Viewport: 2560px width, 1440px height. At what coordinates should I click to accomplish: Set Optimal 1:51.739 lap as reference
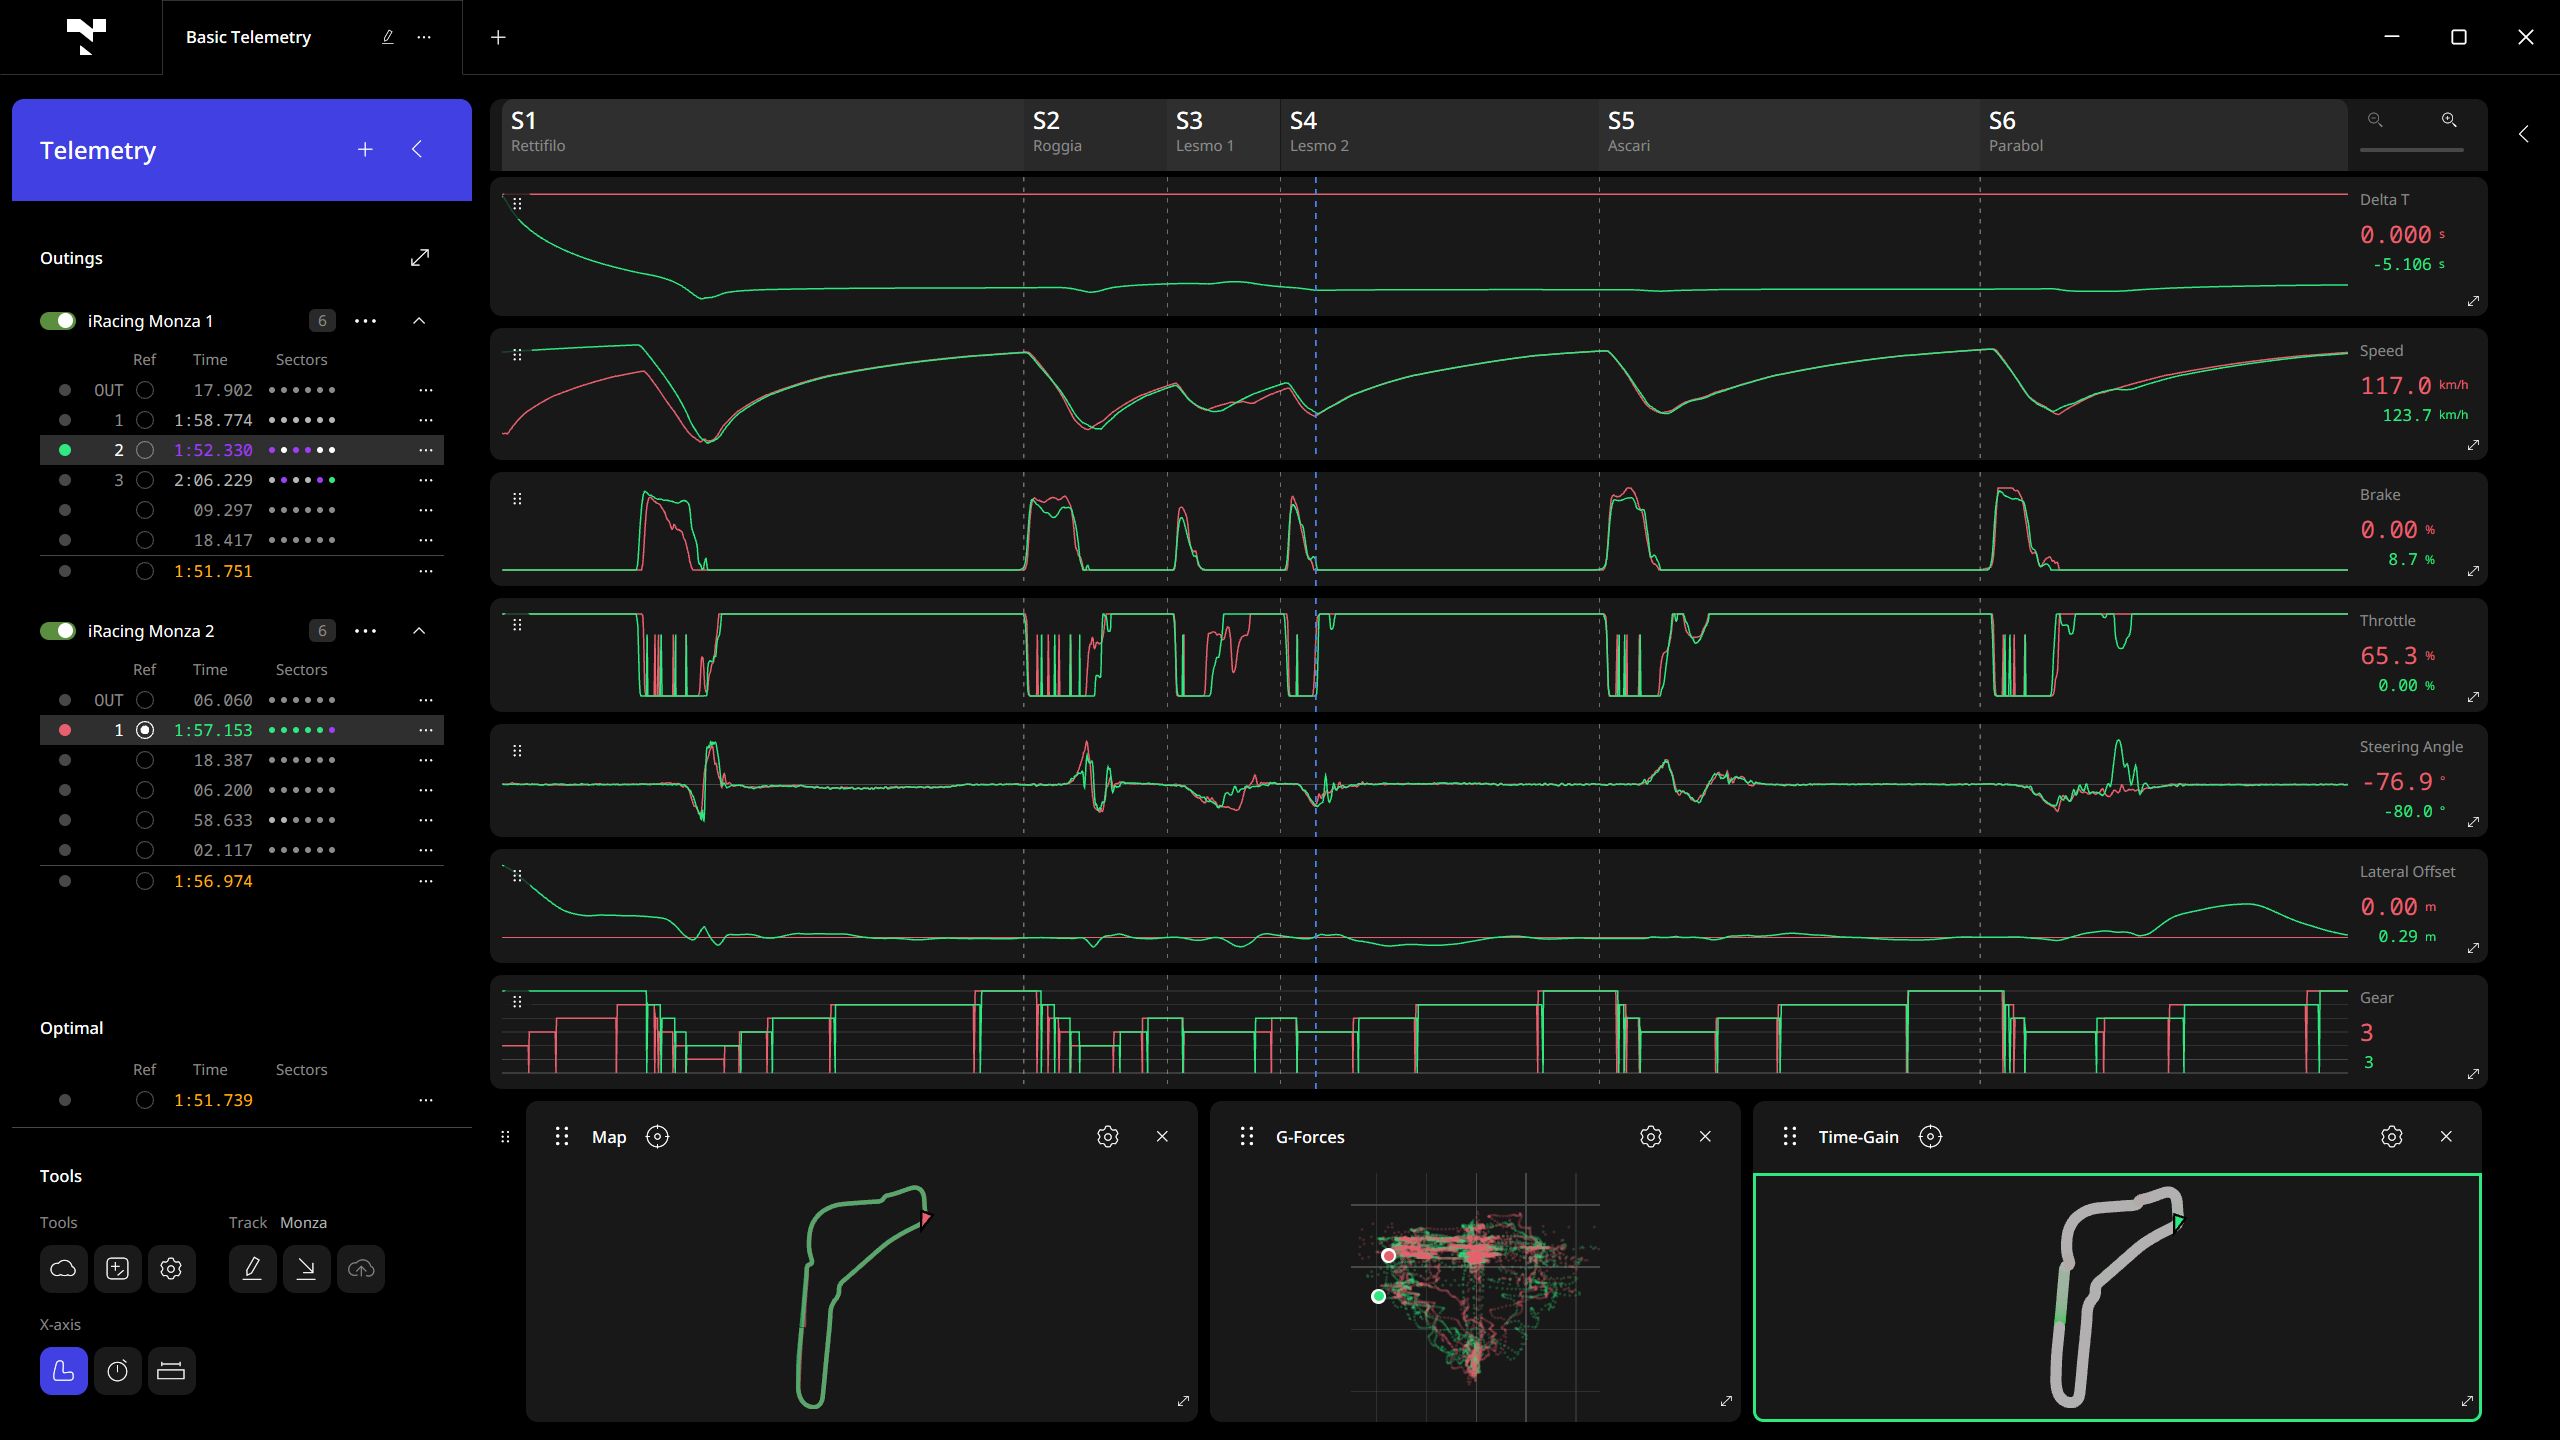tap(145, 1100)
